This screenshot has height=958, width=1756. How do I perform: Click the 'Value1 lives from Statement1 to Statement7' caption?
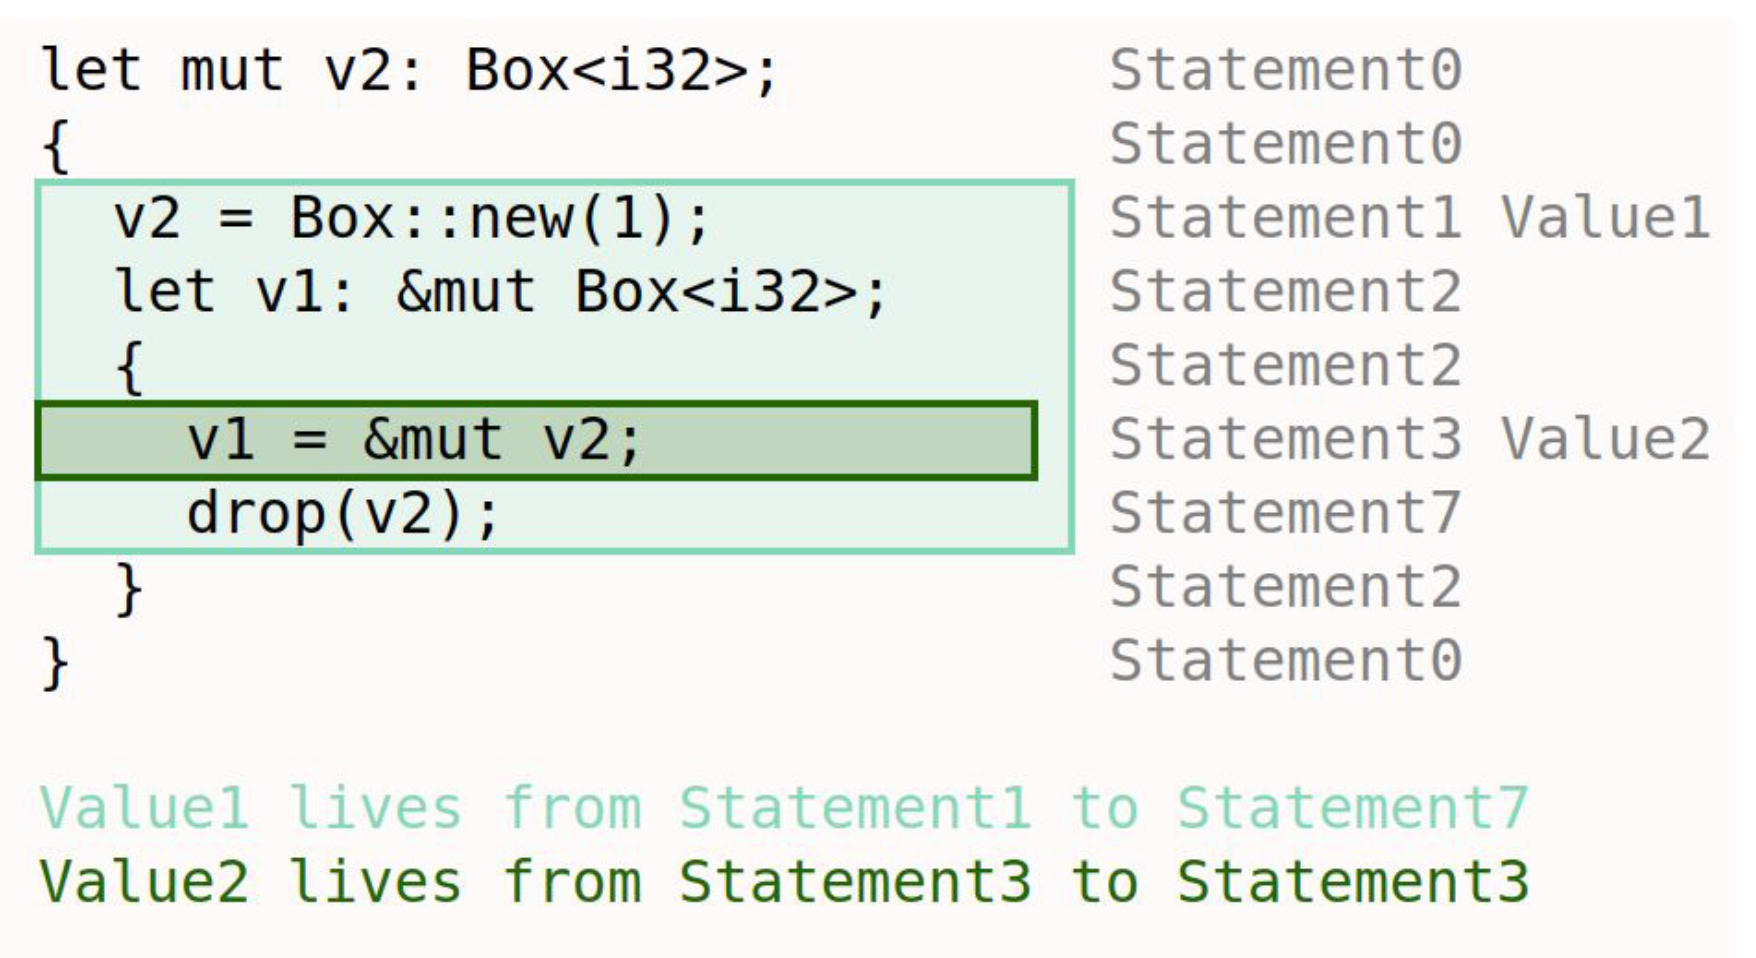(783, 808)
